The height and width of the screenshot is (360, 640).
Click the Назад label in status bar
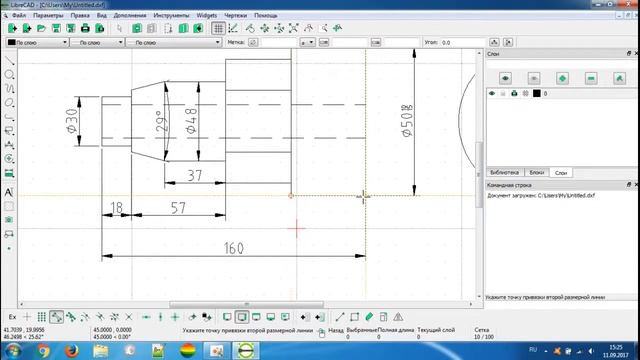pos(336,330)
